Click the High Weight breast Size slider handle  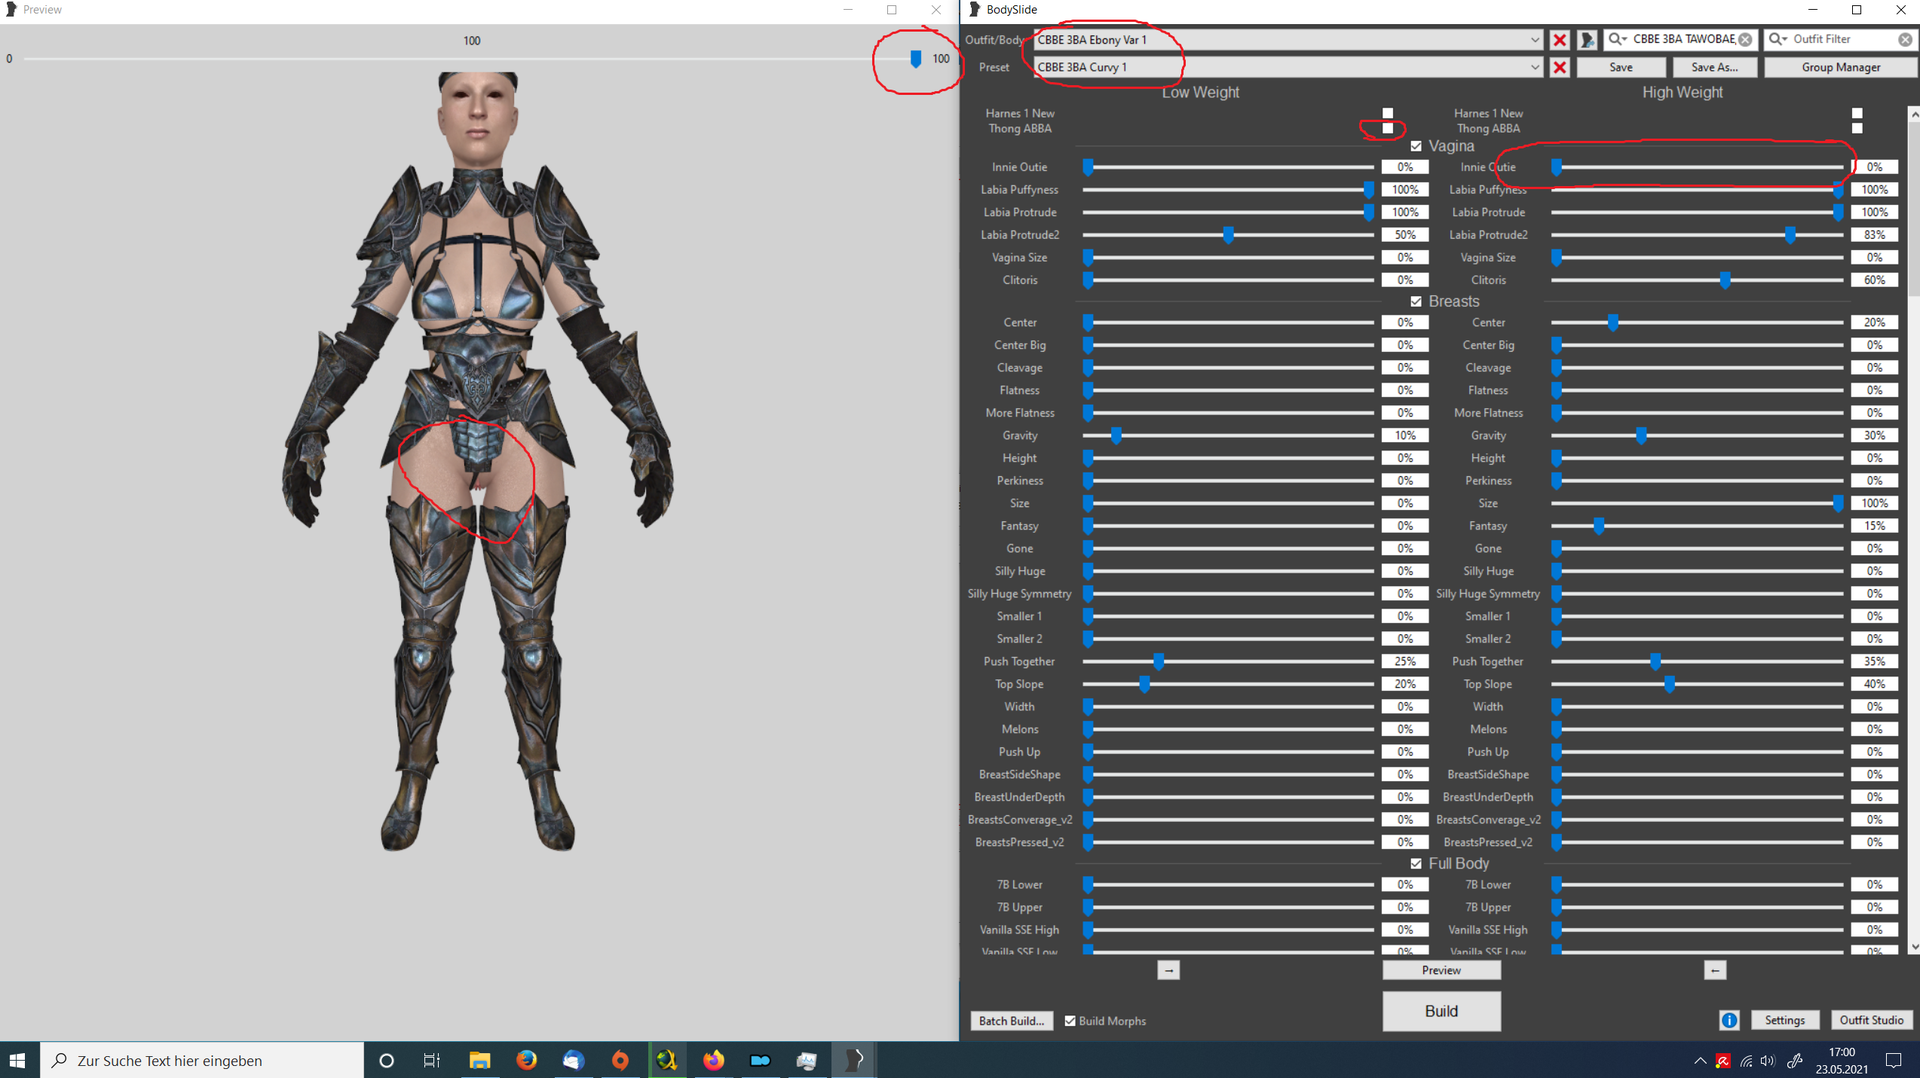coord(1838,503)
